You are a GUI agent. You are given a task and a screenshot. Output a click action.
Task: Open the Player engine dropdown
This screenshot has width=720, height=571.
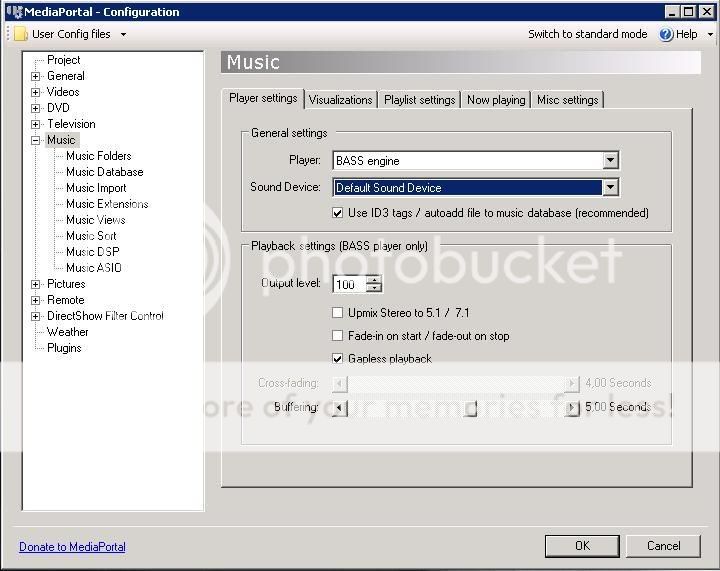(610, 161)
